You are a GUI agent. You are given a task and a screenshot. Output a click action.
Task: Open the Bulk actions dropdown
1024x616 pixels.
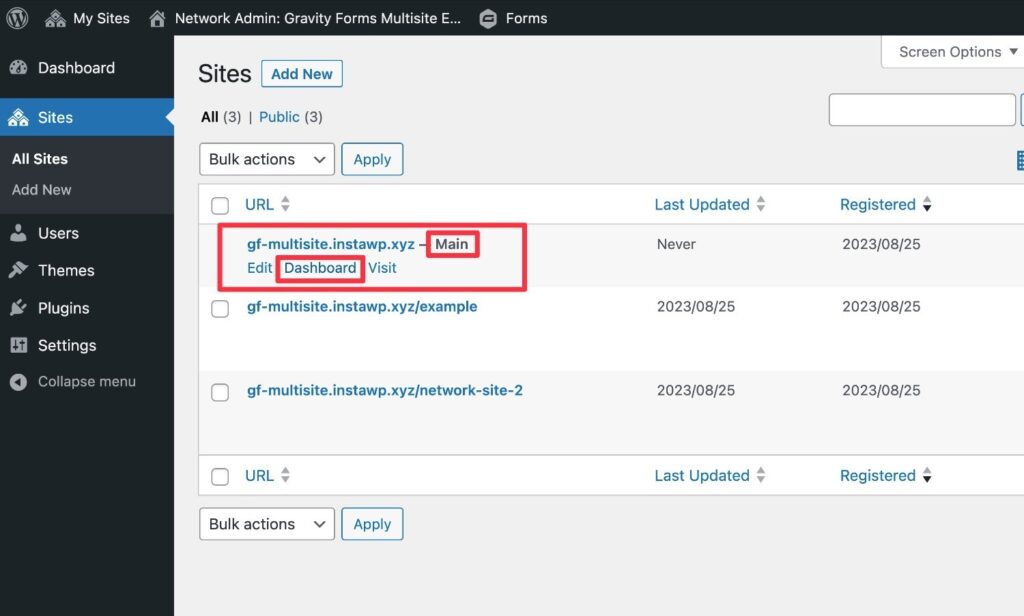tap(266, 159)
